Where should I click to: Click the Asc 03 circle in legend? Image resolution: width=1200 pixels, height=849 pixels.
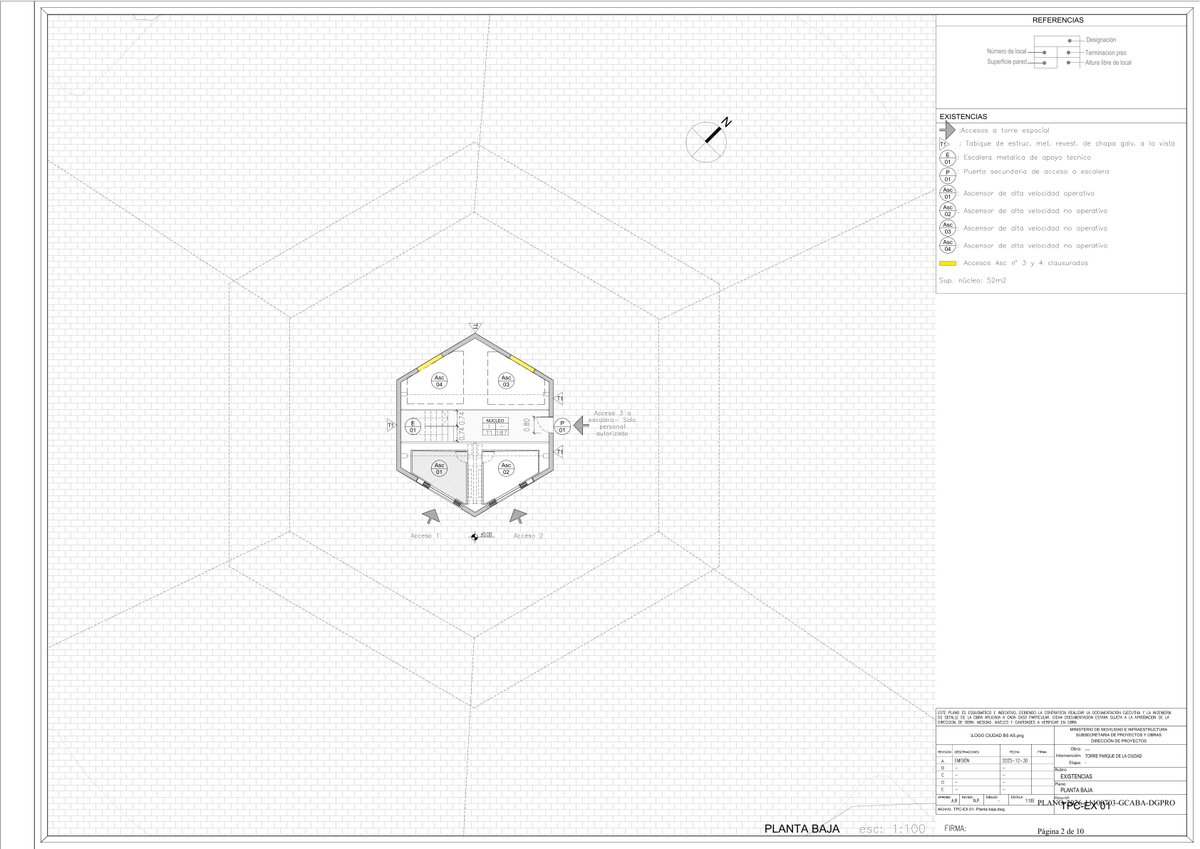(x=947, y=228)
